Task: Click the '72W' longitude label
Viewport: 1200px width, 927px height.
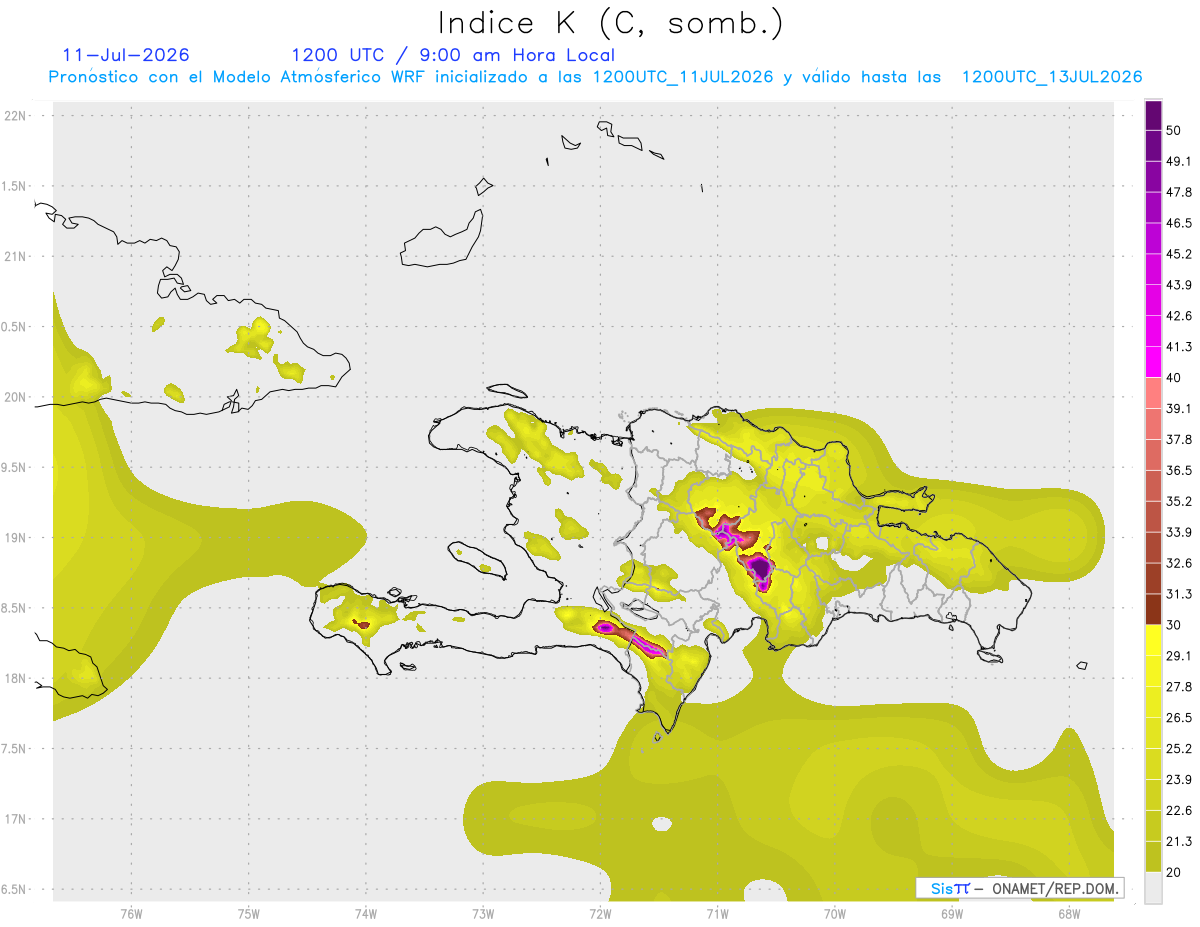Action: tap(600, 915)
